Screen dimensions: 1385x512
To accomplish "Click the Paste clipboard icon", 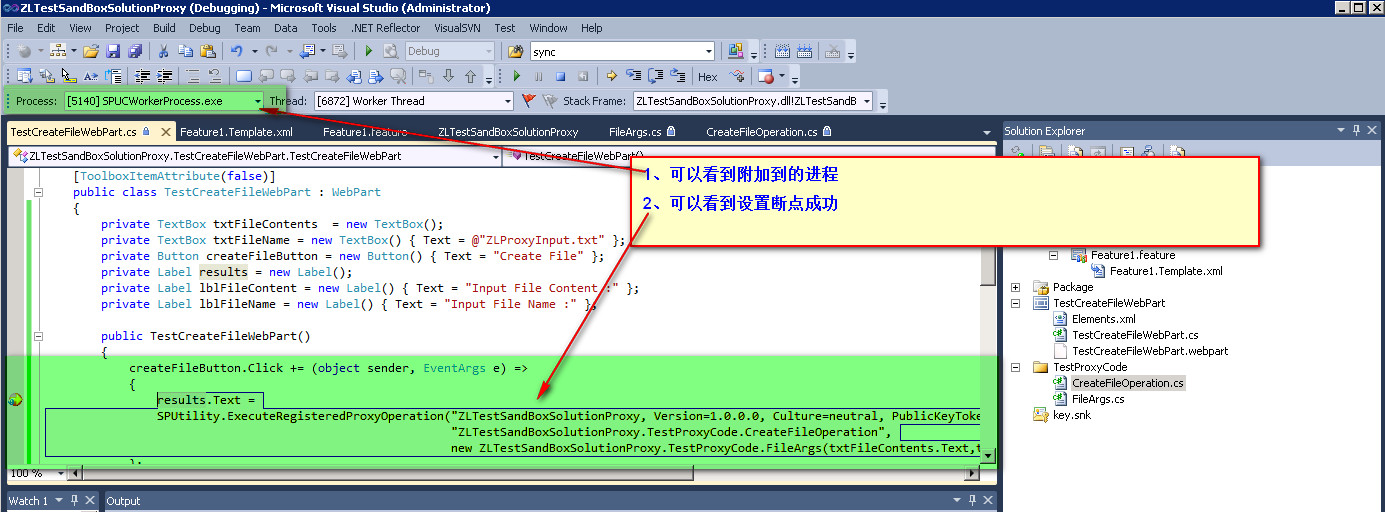I will coord(207,50).
